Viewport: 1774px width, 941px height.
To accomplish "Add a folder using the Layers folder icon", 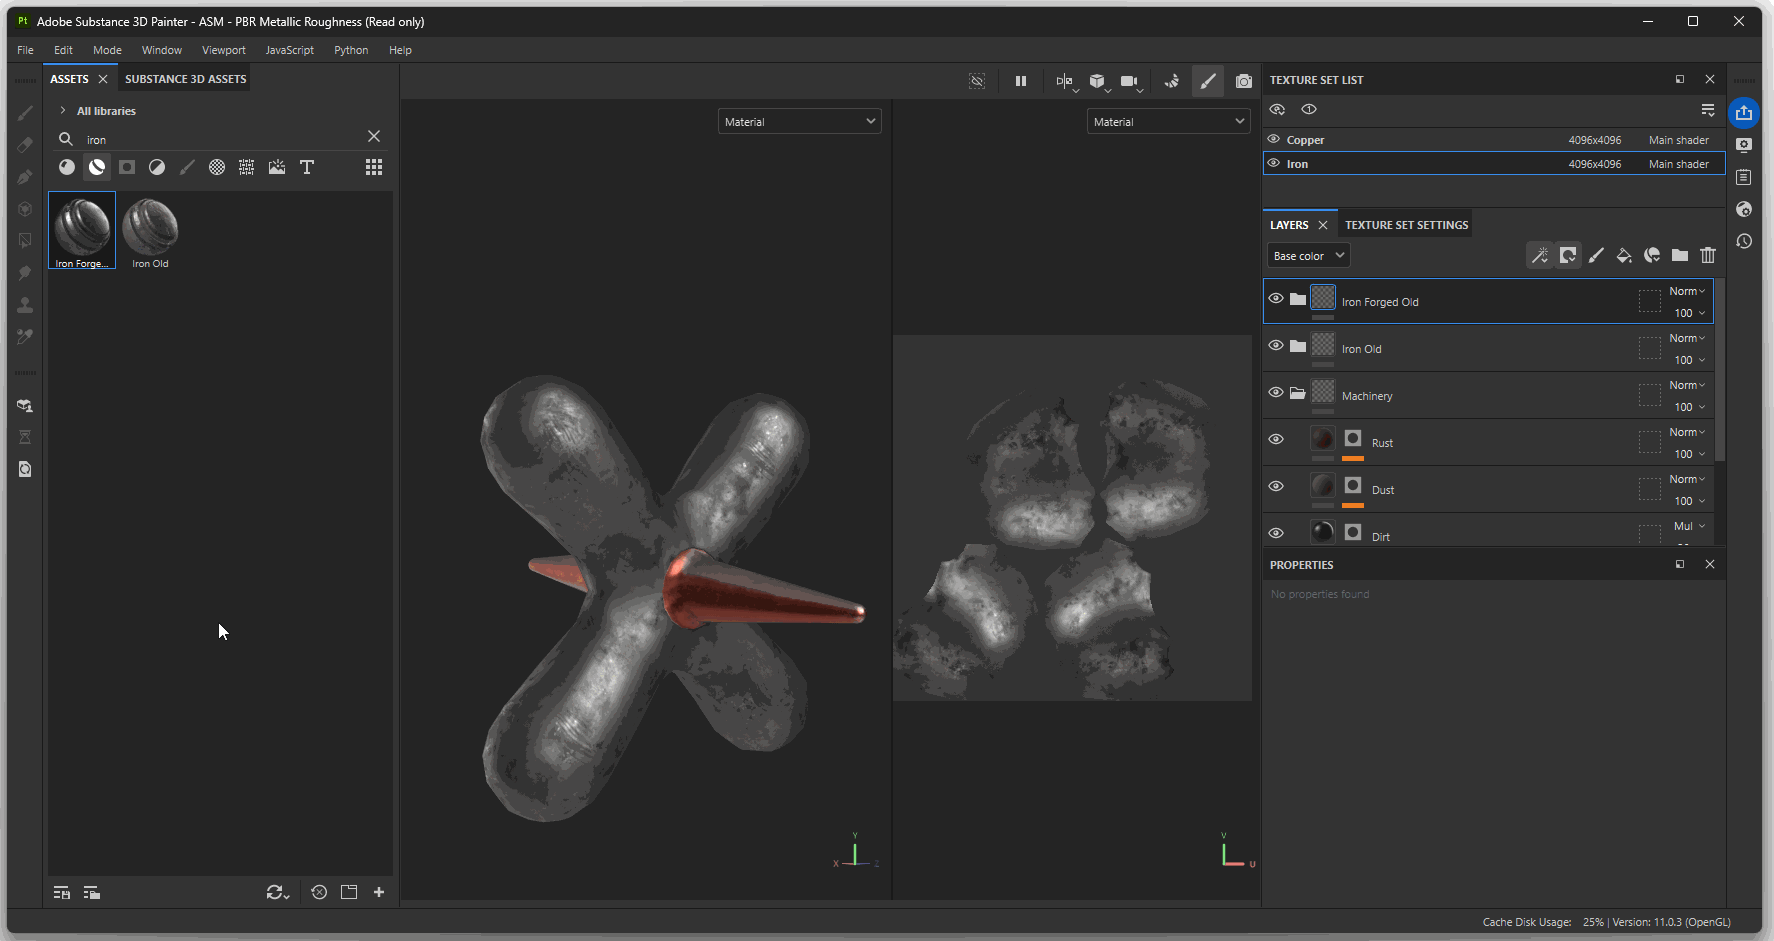I will click(x=1680, y=256).
